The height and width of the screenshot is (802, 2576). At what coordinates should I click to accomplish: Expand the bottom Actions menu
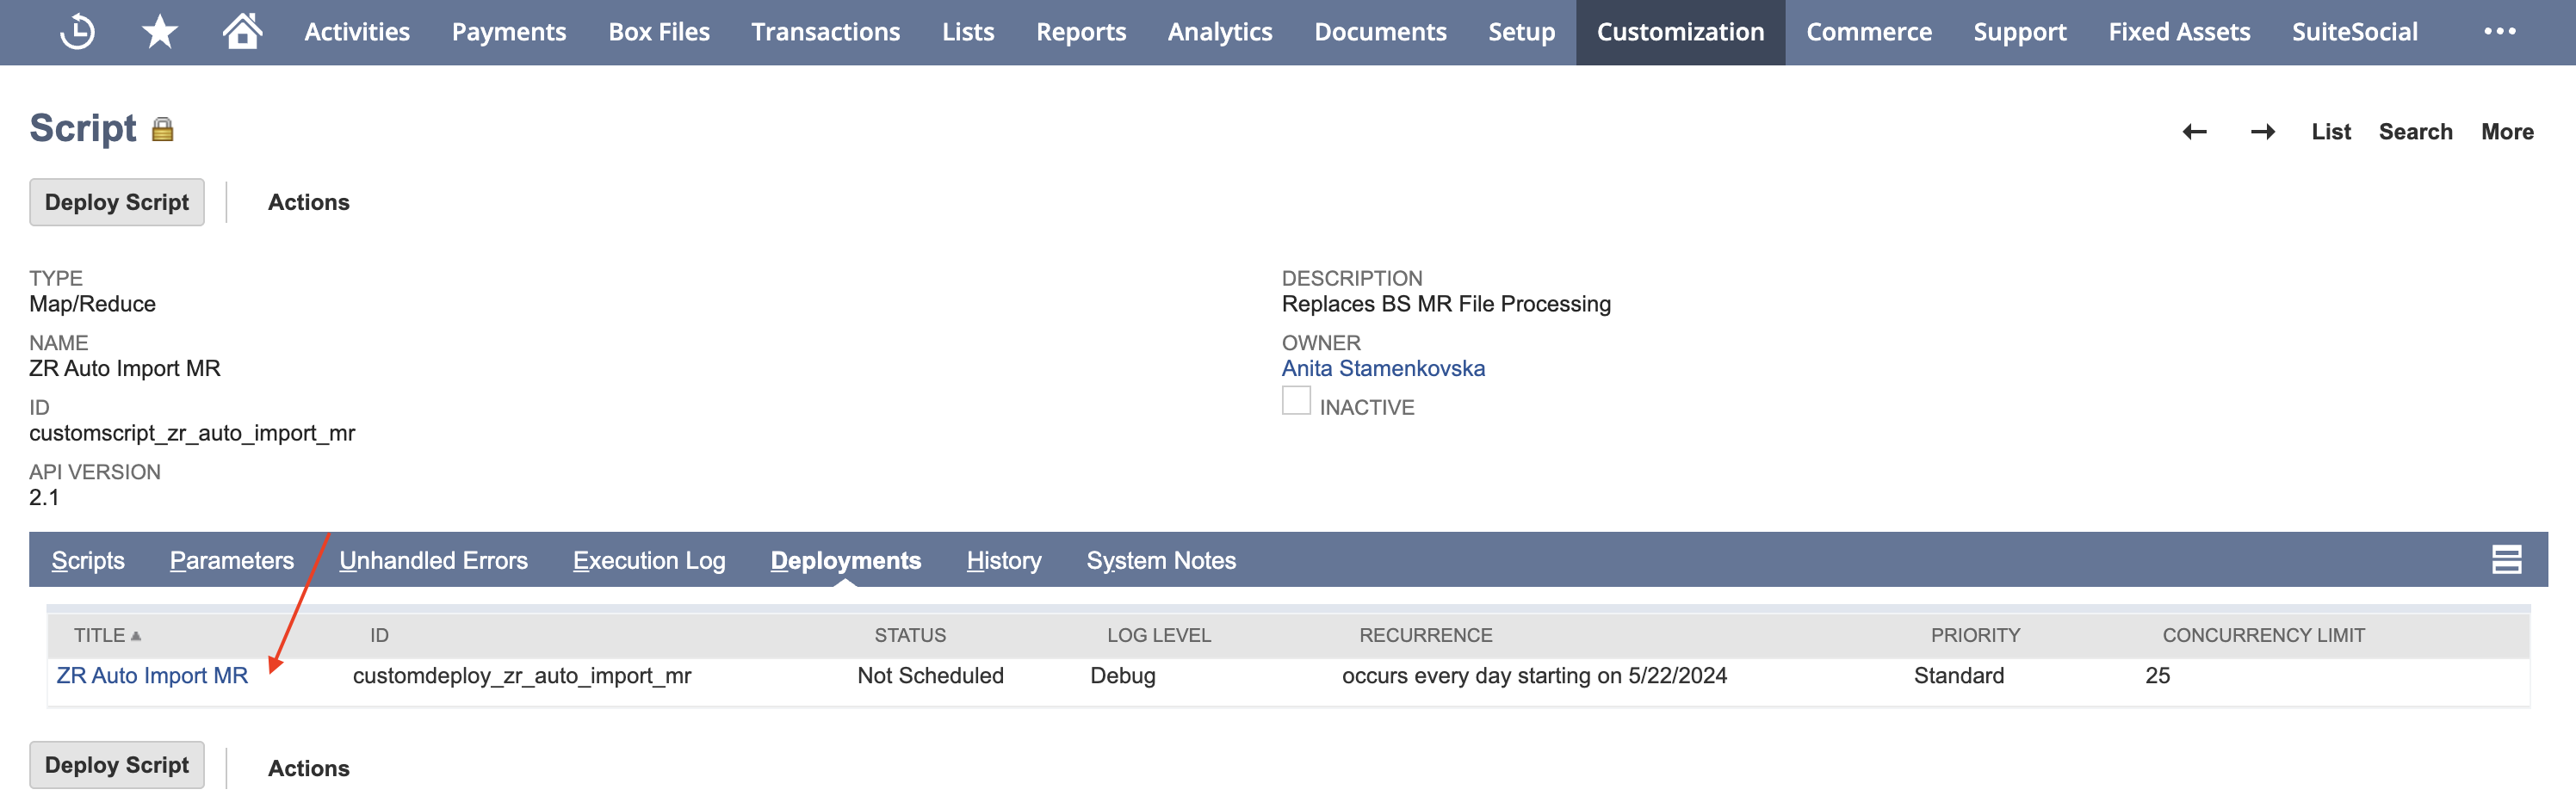[309, 768]
